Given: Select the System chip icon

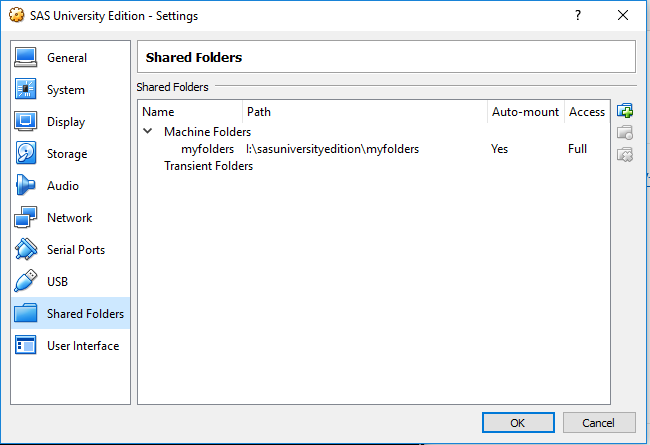Looking at the screenshot, I should (x=27, y=90).
